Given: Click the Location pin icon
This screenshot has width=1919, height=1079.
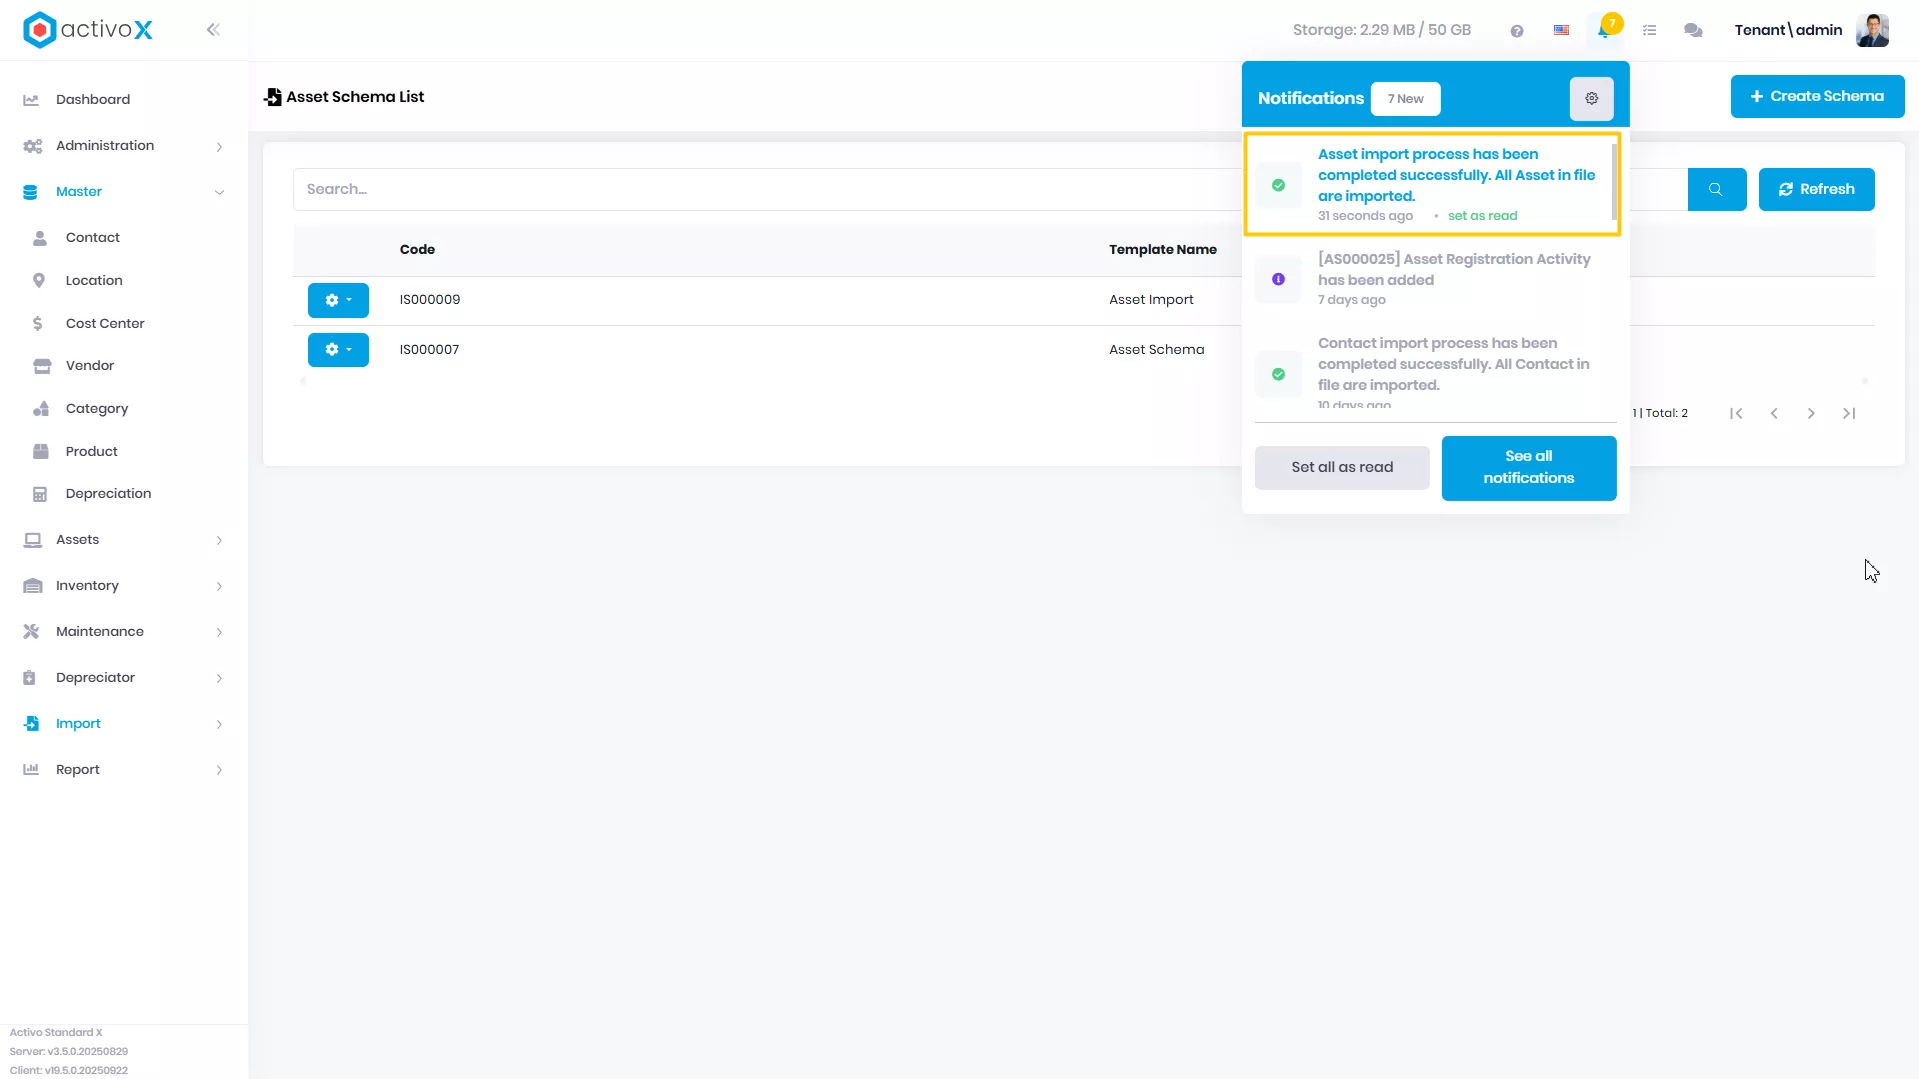Looking at the screenshot, I should pos(39,281).
